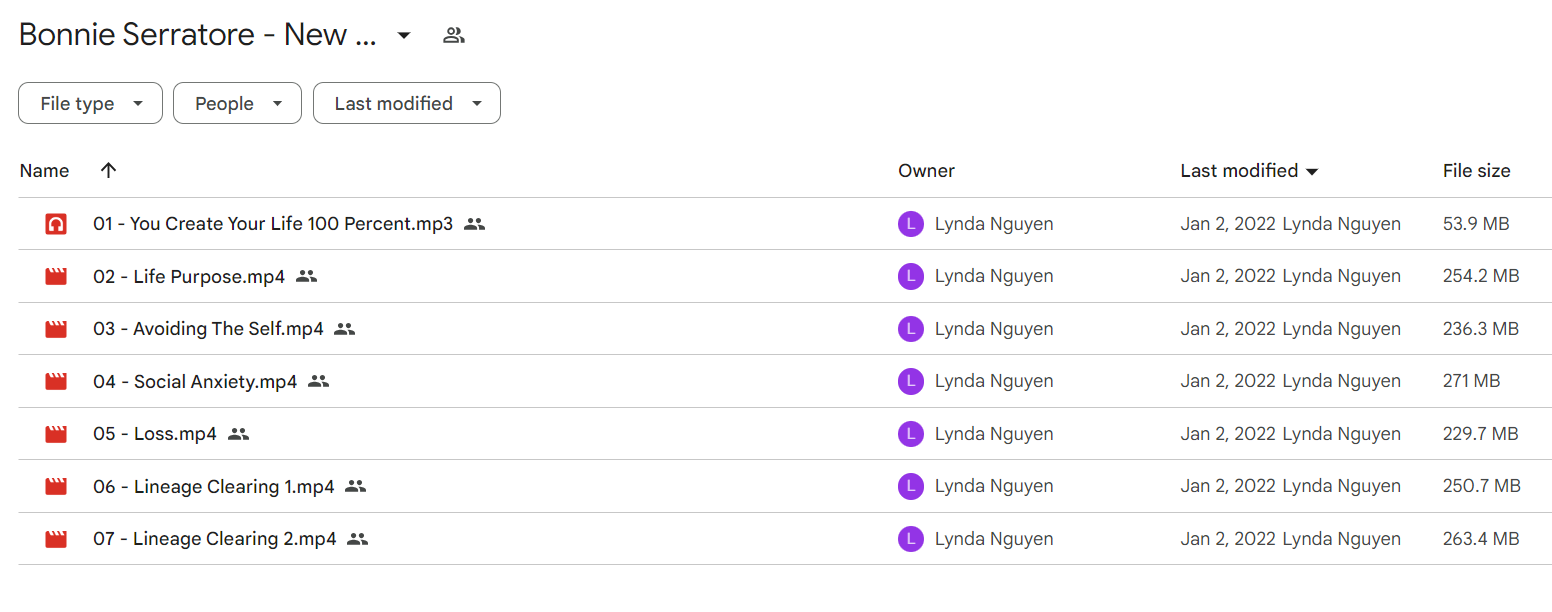Open the File type filter
The height and width of the screenshot is (612, 1552).
pyautogui.click(x=90, y=103)
